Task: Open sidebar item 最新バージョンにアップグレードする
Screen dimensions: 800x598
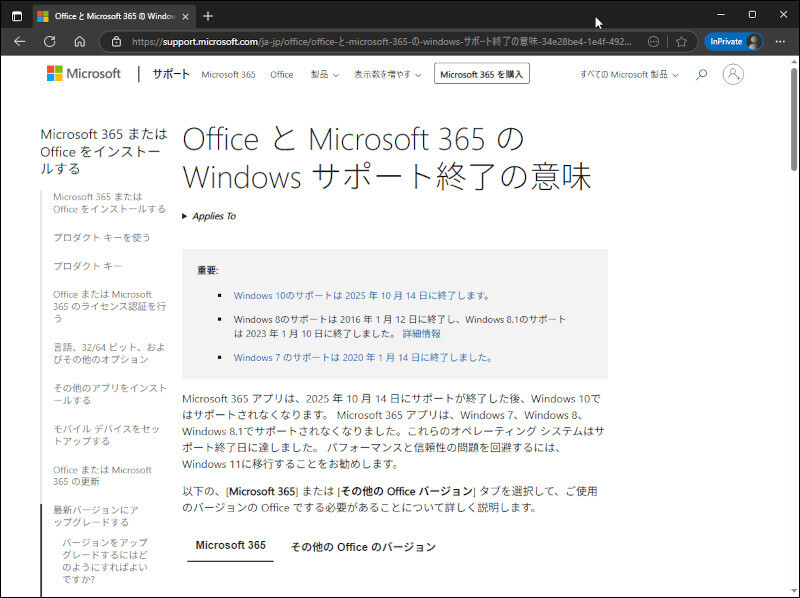Action: pyautogui.click(x=96, y=515)
